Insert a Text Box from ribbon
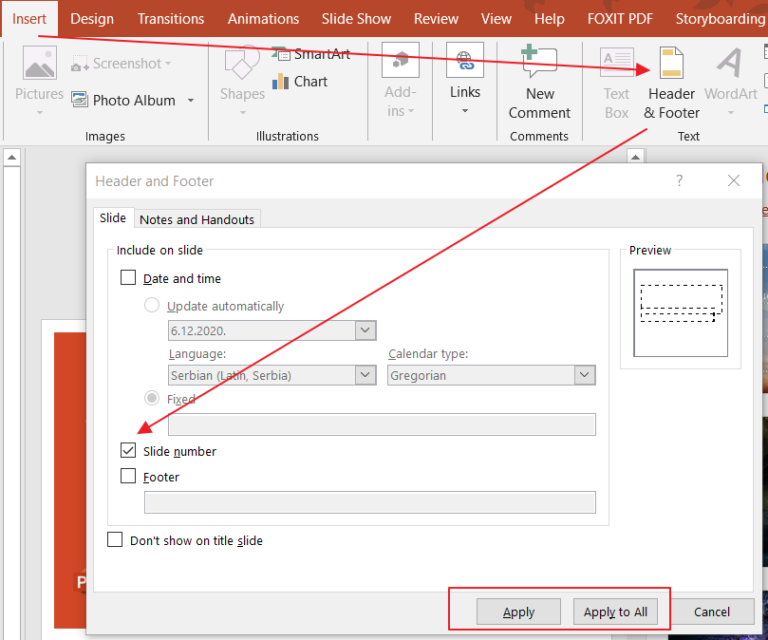This screenshot has height=640, width=768. (x=616, y=65)
